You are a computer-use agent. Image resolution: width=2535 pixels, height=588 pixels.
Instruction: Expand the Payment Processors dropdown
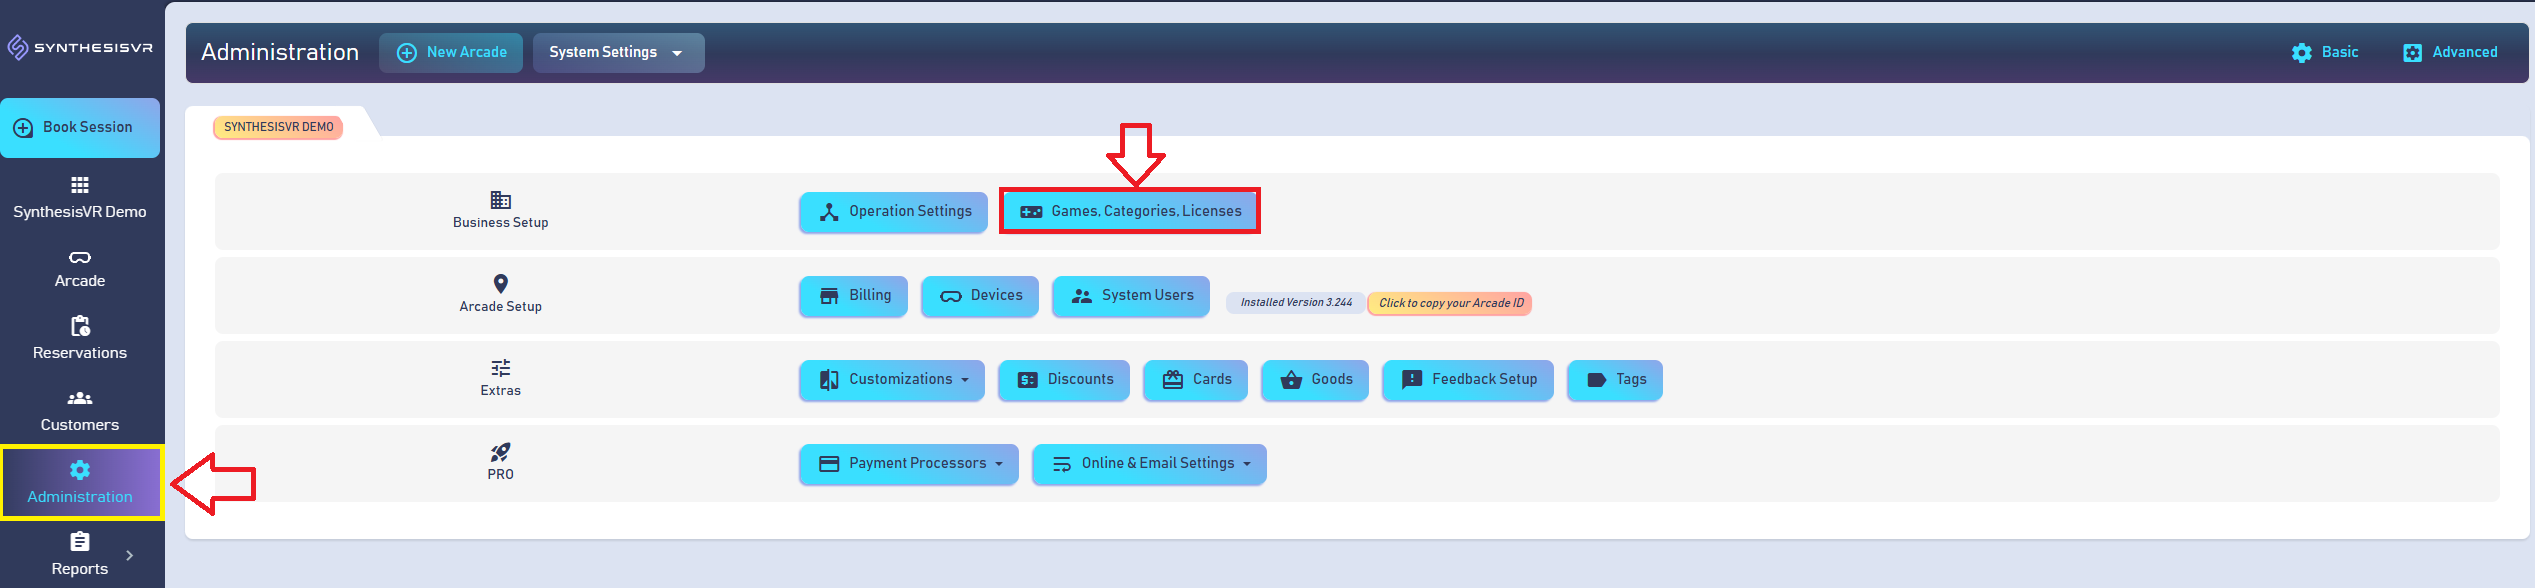(x=909, y=463)
